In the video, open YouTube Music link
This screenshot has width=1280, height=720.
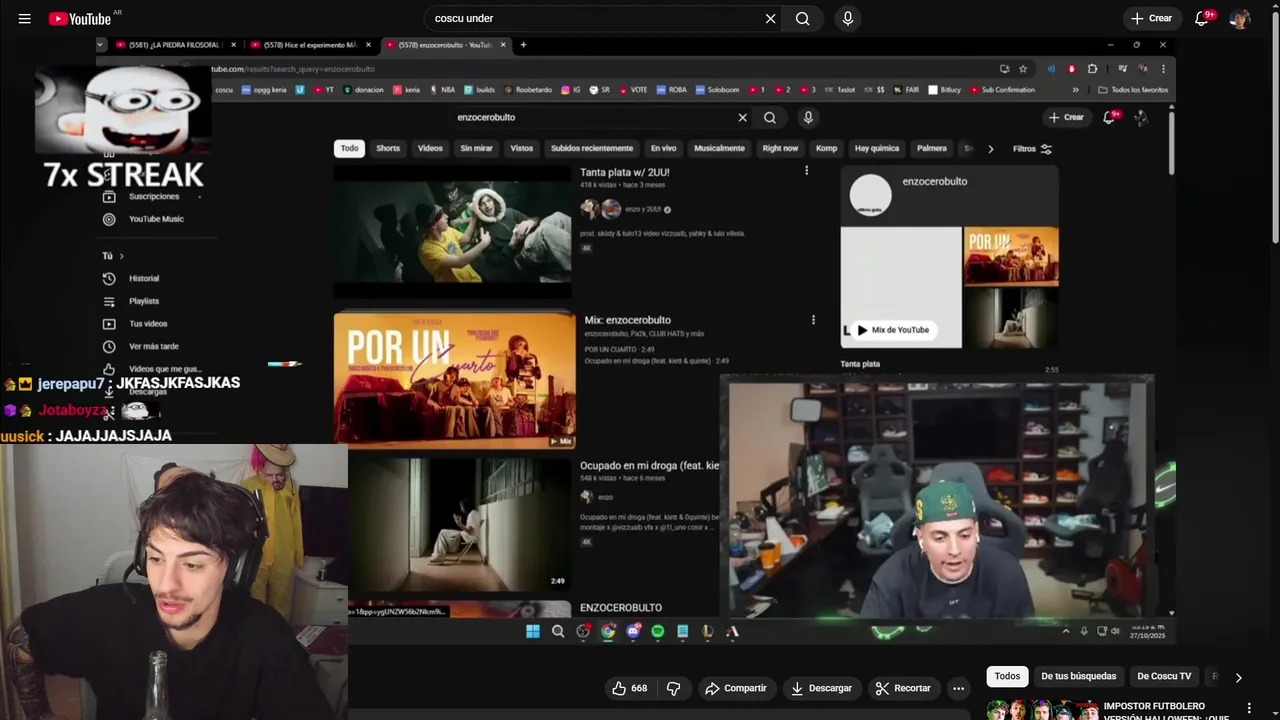[x=145, y=219]
